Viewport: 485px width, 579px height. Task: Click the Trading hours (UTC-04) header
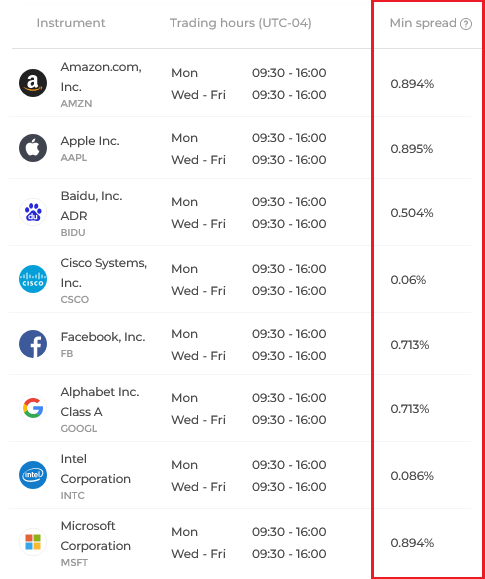click(x=240, y=23)
